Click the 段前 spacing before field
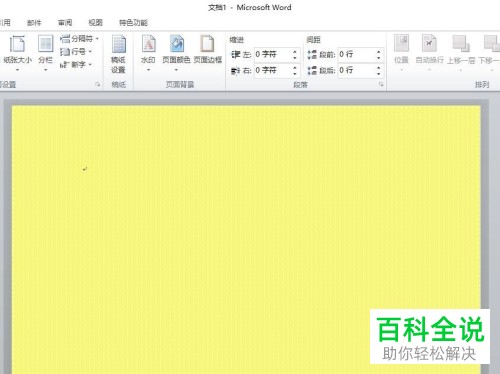Image resolution: width=500 pixels, height=374 pixels. tap(360, 54)
